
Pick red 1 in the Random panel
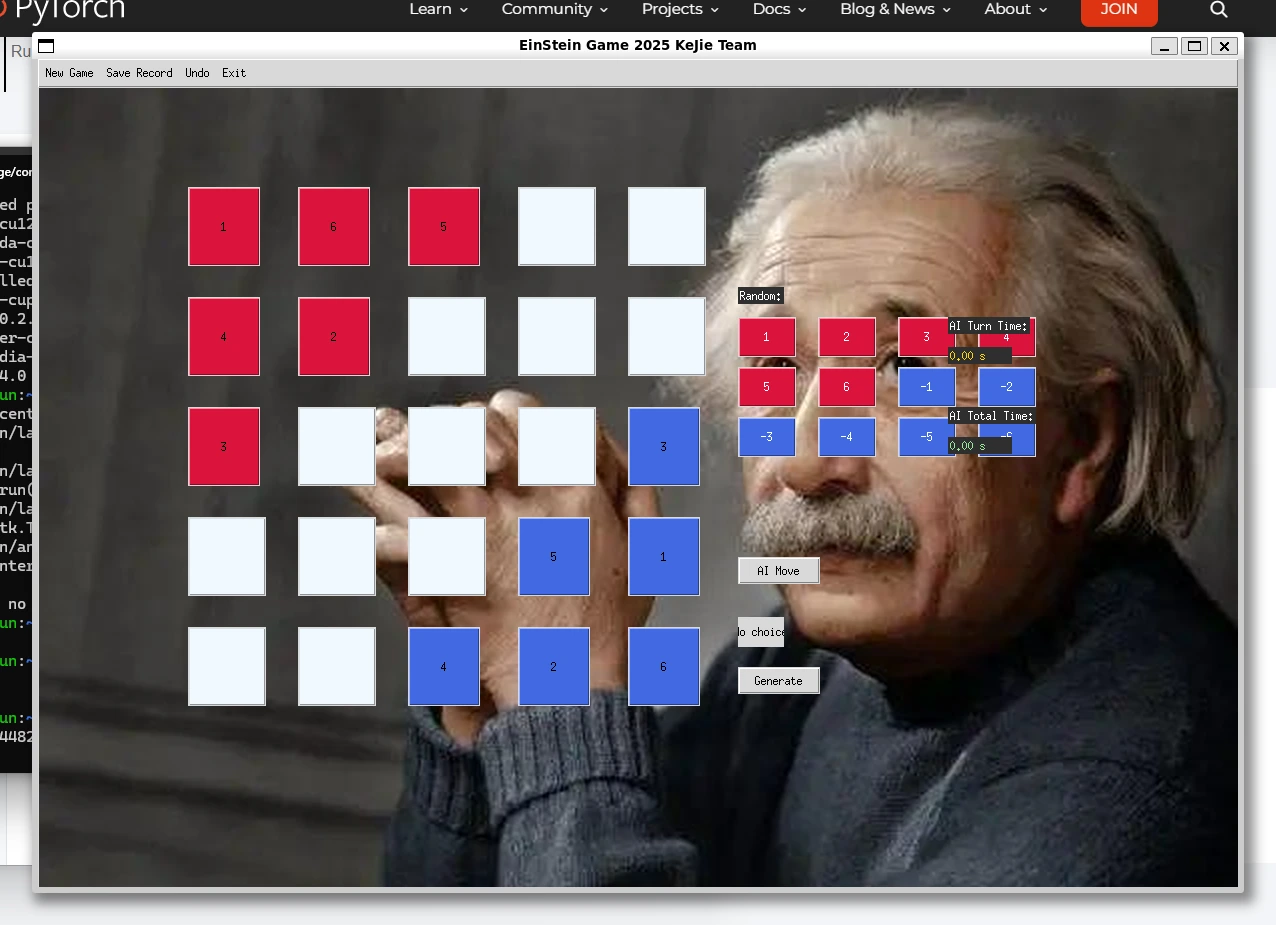tap(767, 337)
